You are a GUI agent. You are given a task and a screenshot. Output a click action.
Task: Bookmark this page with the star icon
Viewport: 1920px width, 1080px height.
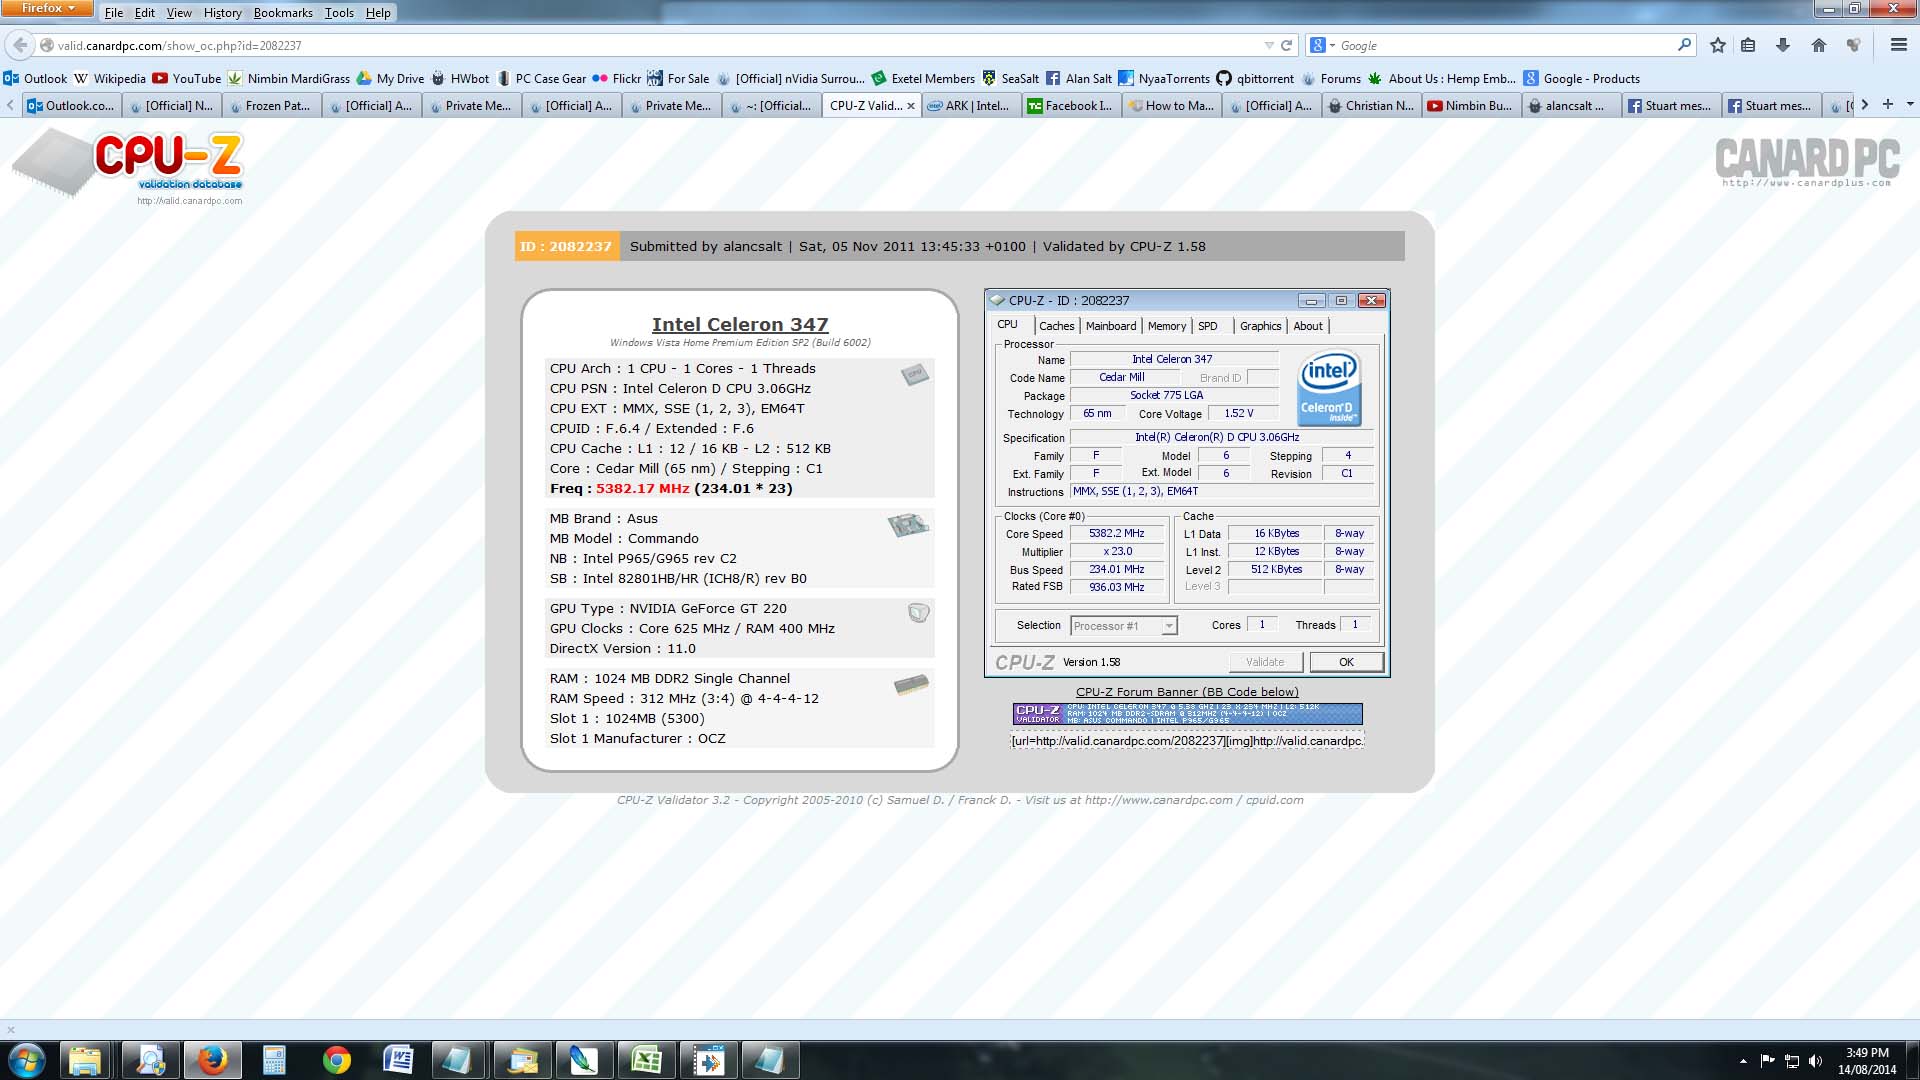(1718, 45)
